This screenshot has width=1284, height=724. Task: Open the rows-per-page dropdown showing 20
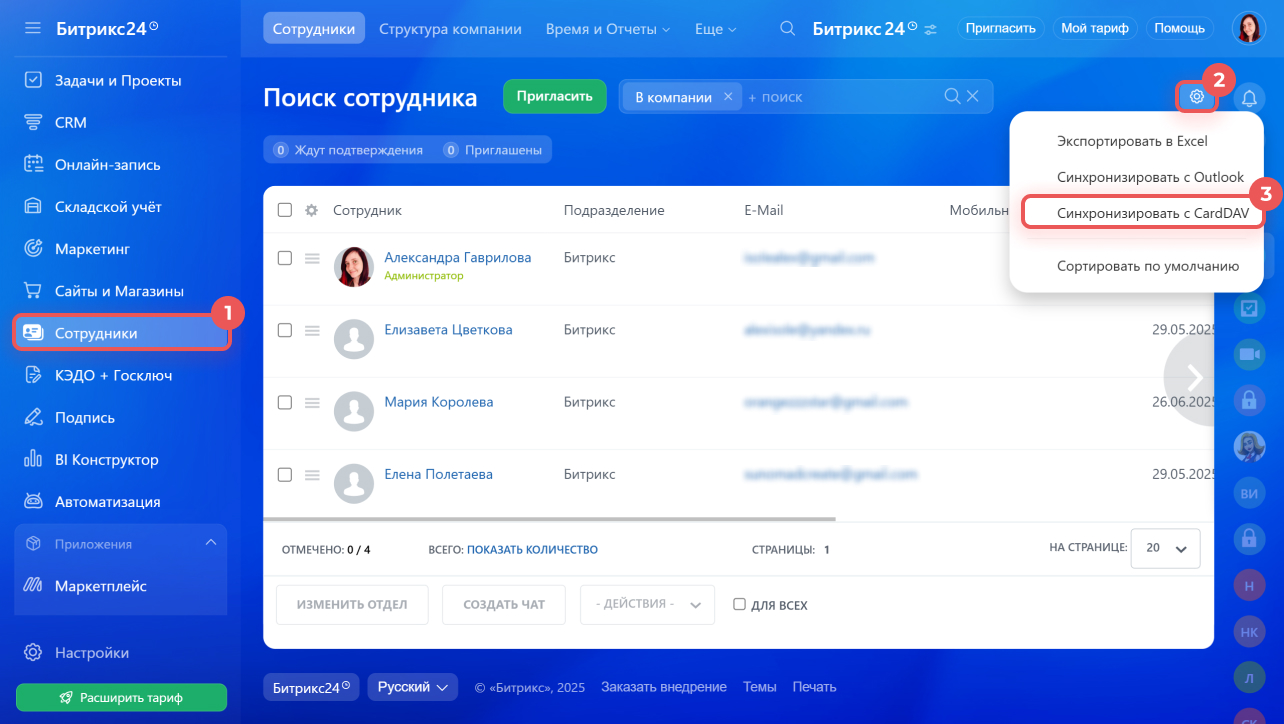point(1165,548)
